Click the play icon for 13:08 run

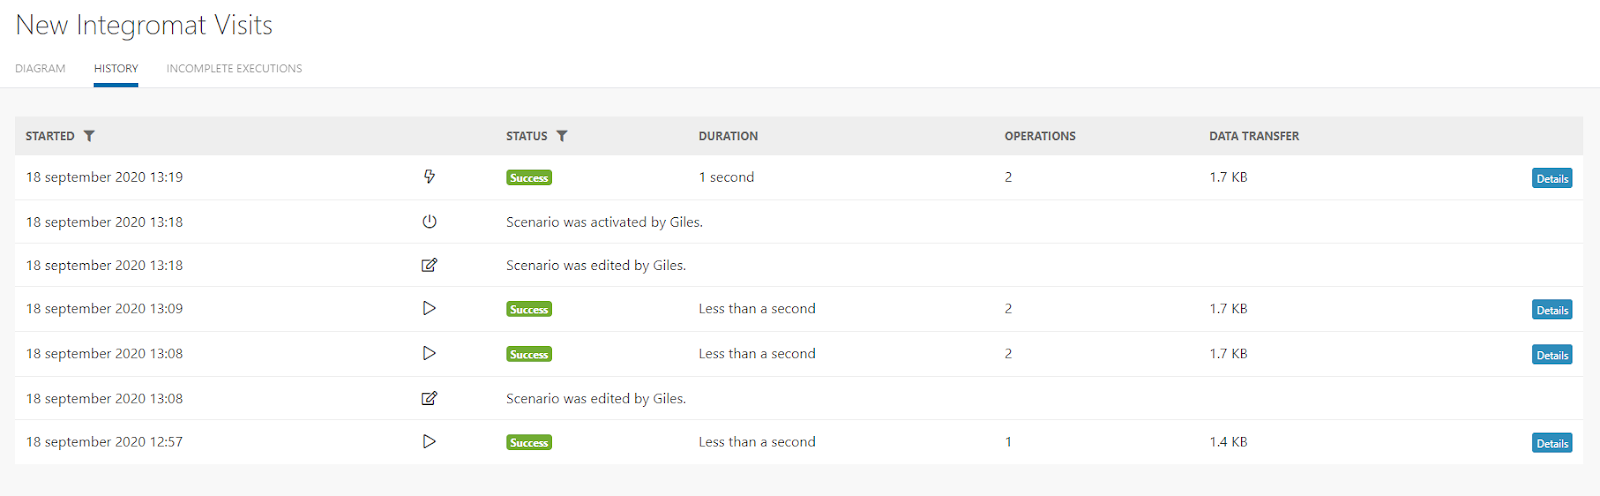[x=429, y=353]
